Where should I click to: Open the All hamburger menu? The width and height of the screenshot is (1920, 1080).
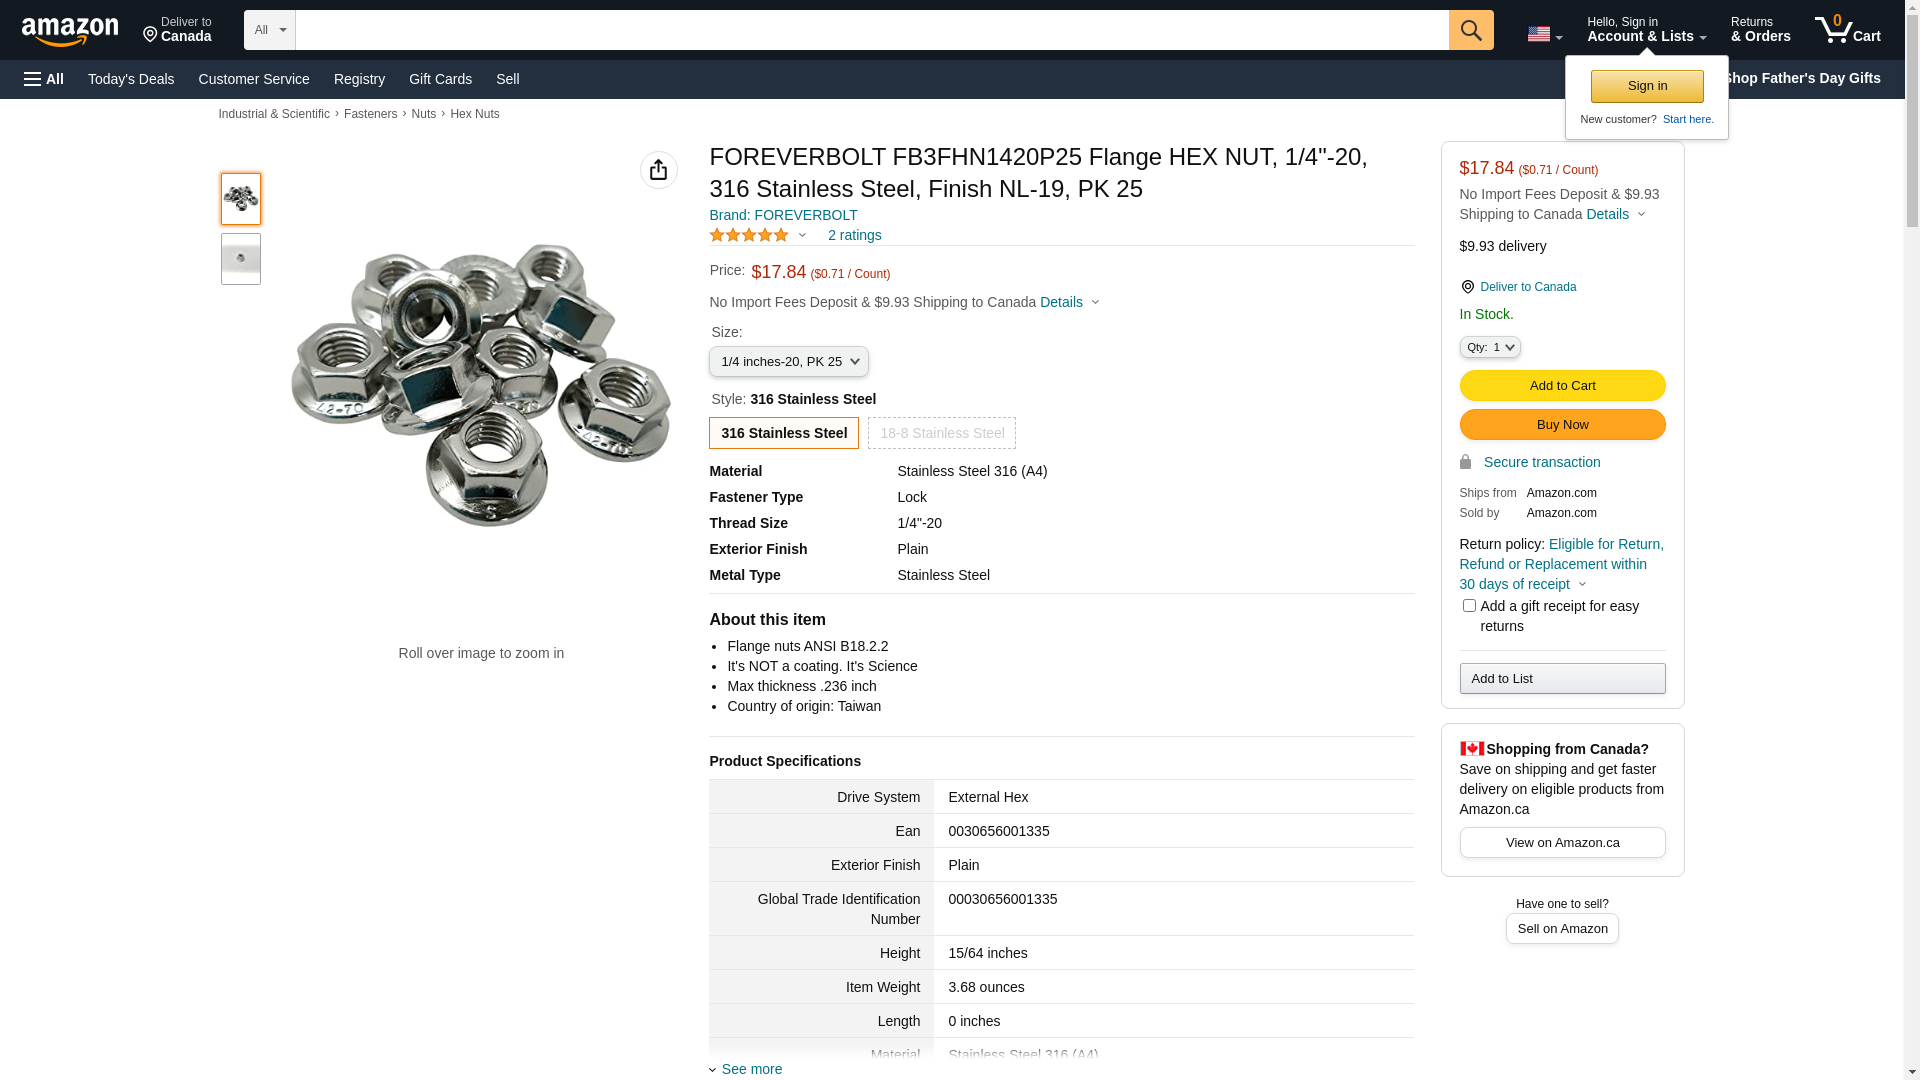(44, 79)
